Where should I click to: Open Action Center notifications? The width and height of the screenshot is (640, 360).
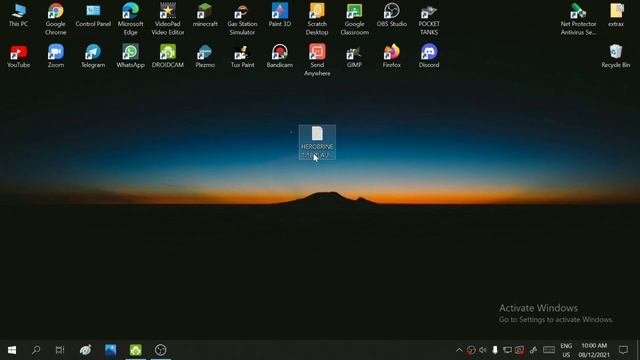tap(623, 350)
